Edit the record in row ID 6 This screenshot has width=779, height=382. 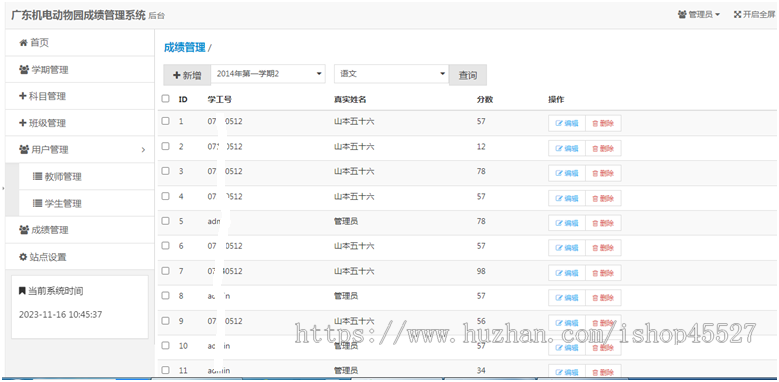[x=567, y=248]
